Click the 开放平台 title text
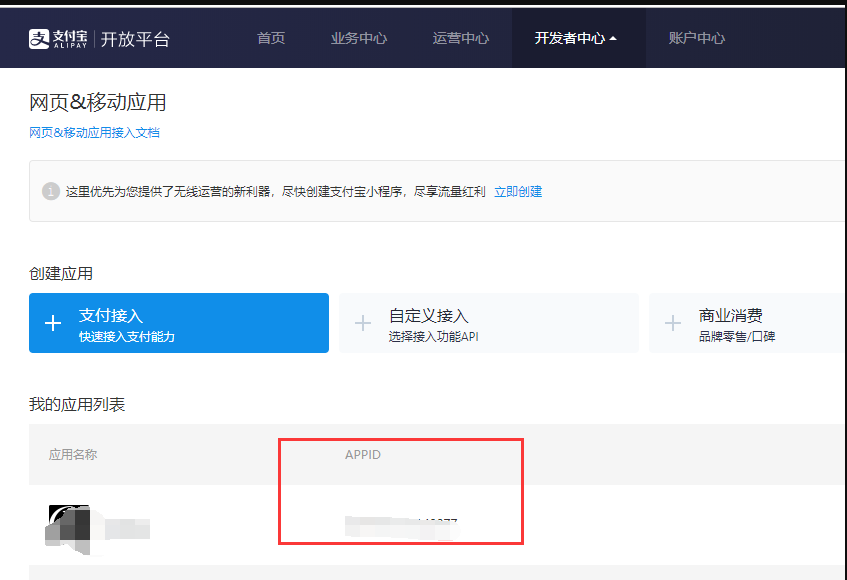Screen dimensions: 847x580 (x=135, y=39)
